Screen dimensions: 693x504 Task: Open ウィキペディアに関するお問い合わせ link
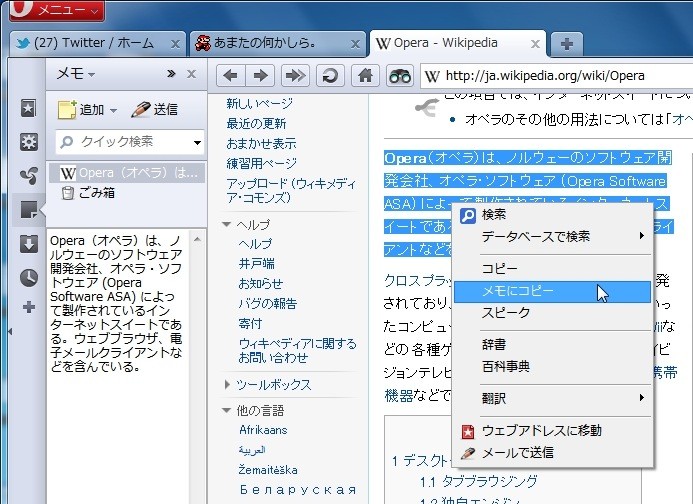pos(297,351)
